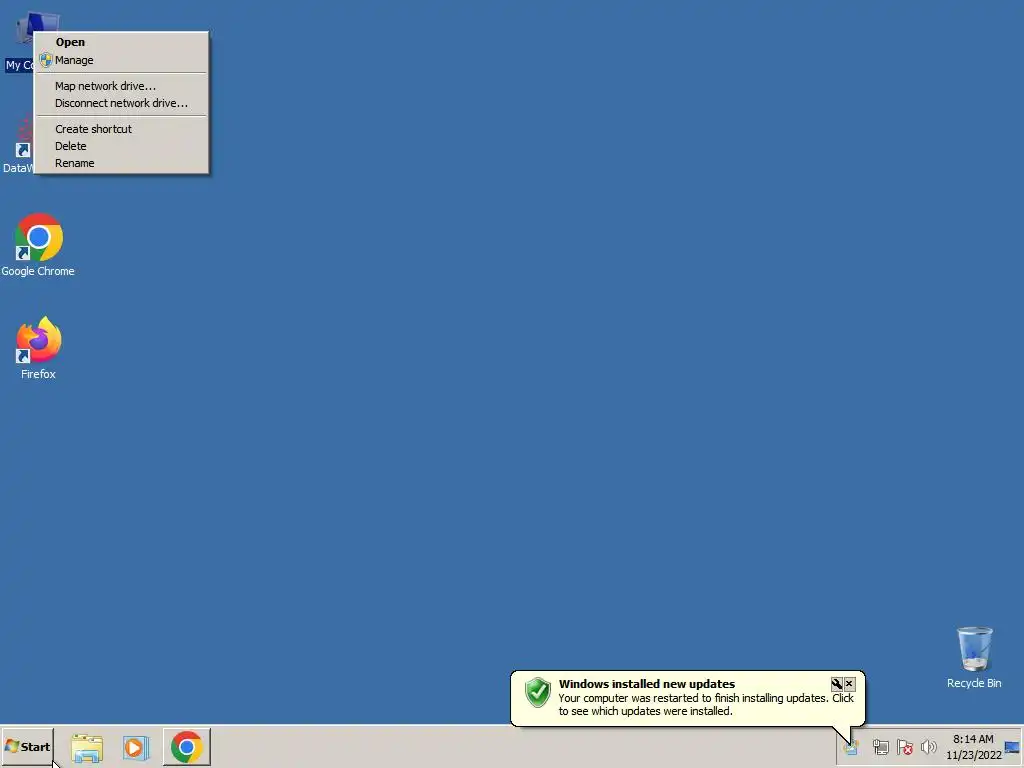Open the Action Center flag icon
Image resolution: width=1024 pixels, height=768 pixels.
click(x=904, y=747)
